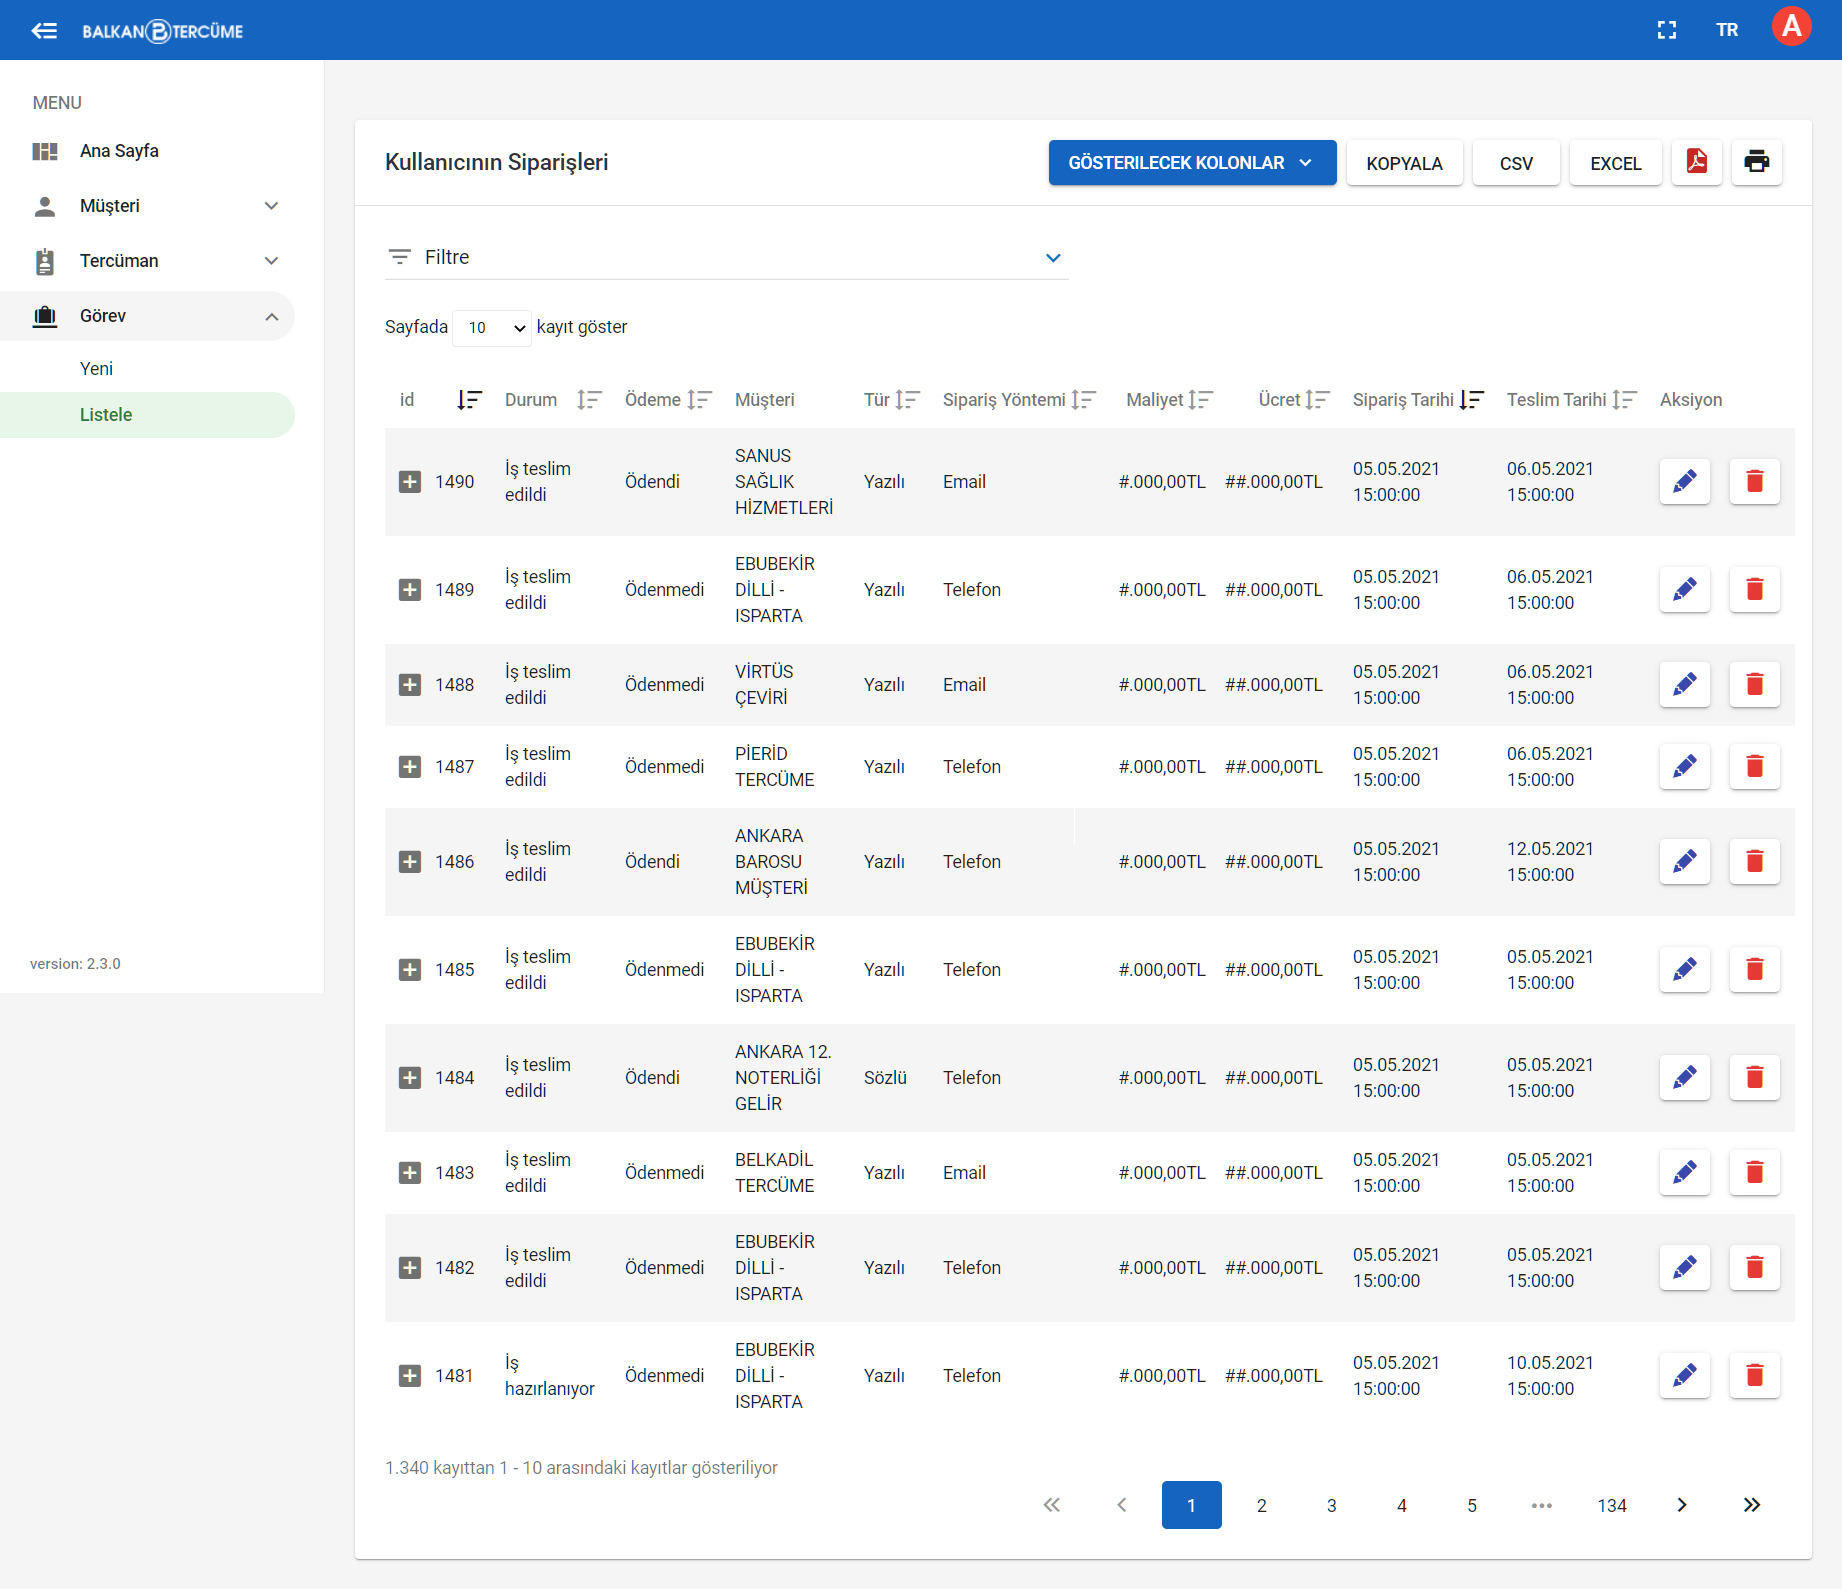
Task: Collapse the Görev menu
Action: (x=148, y=316)
